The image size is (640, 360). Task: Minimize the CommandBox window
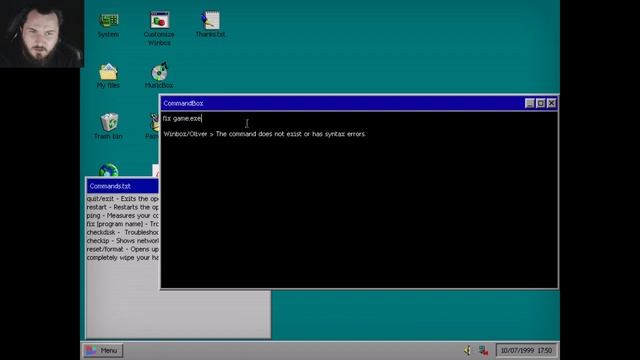click(x=529, y=103)
